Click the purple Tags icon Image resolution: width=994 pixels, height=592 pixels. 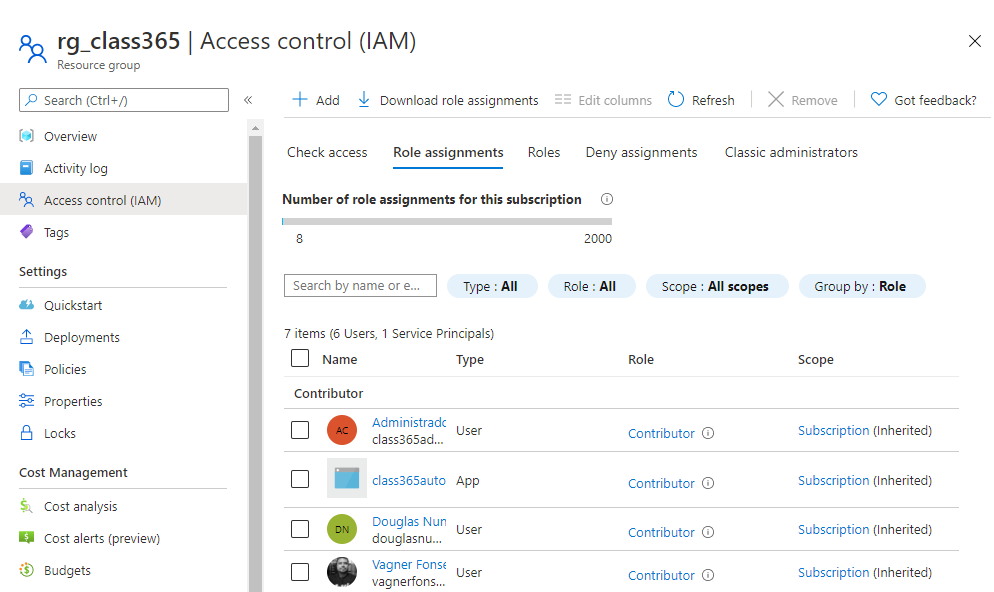[27, 232]
